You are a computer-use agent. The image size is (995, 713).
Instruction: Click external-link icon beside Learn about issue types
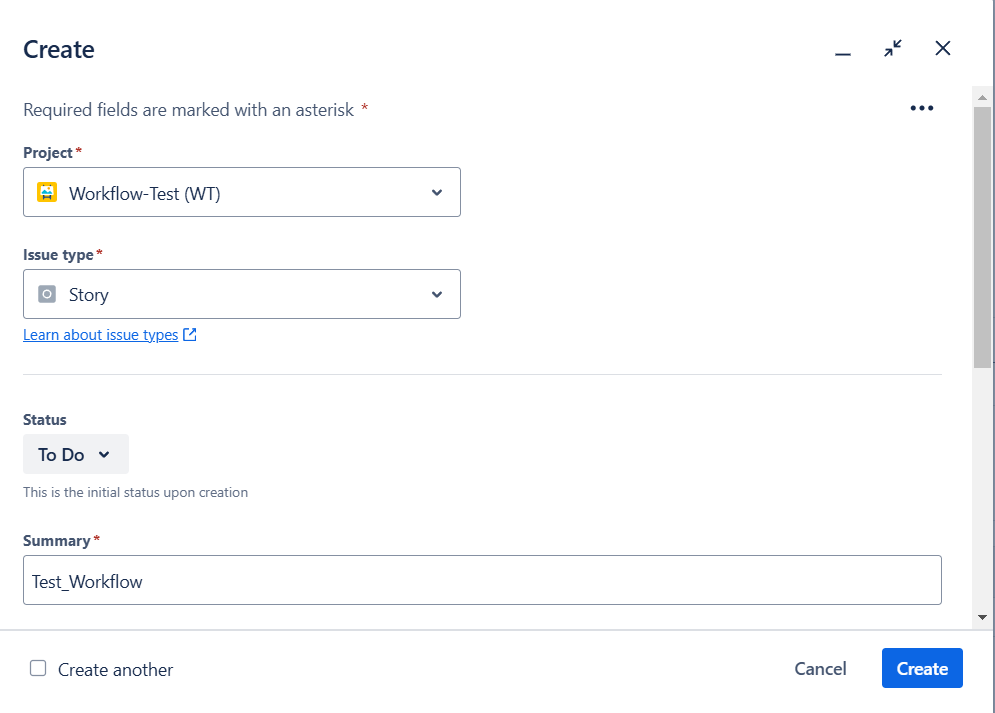pos(190,336)
